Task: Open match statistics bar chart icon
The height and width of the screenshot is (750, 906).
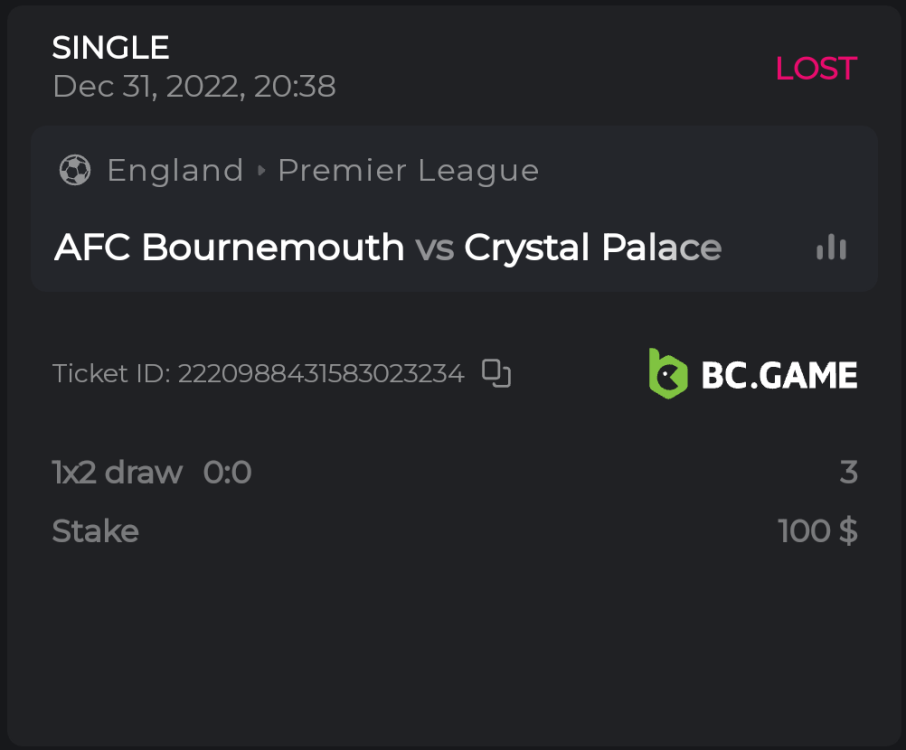Action: 831,247
